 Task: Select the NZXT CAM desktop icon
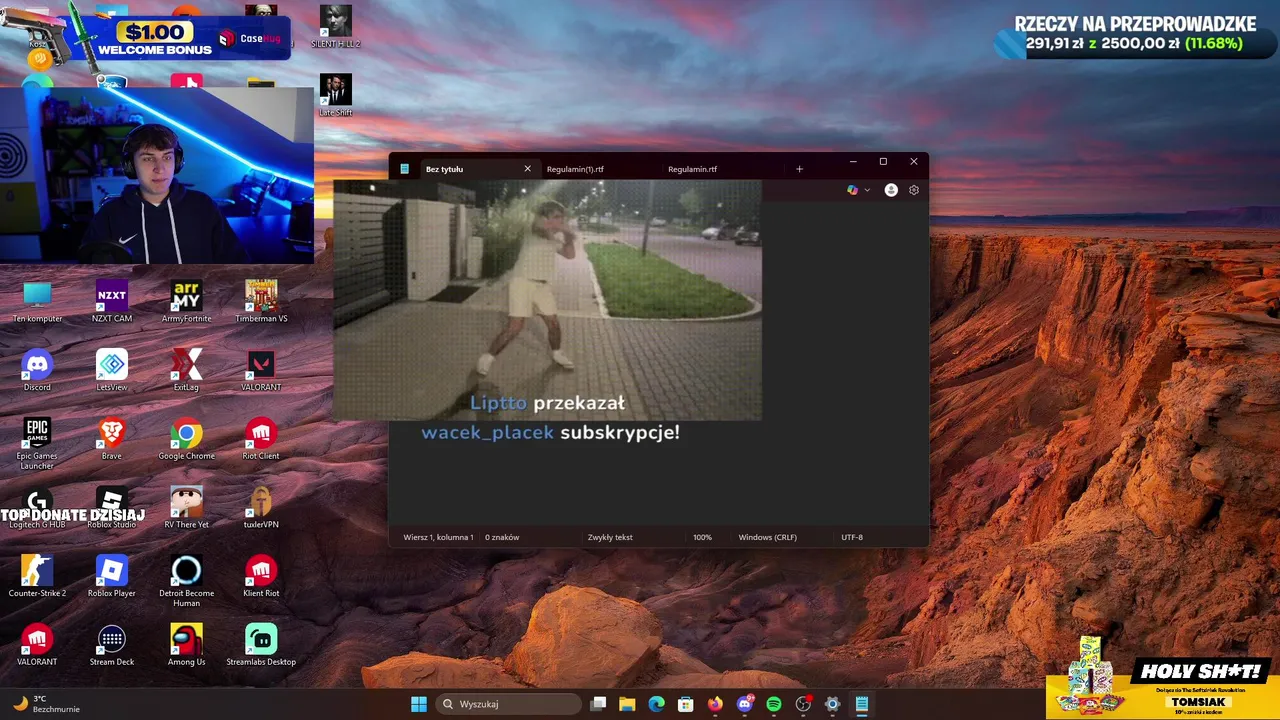coord(112,301)
